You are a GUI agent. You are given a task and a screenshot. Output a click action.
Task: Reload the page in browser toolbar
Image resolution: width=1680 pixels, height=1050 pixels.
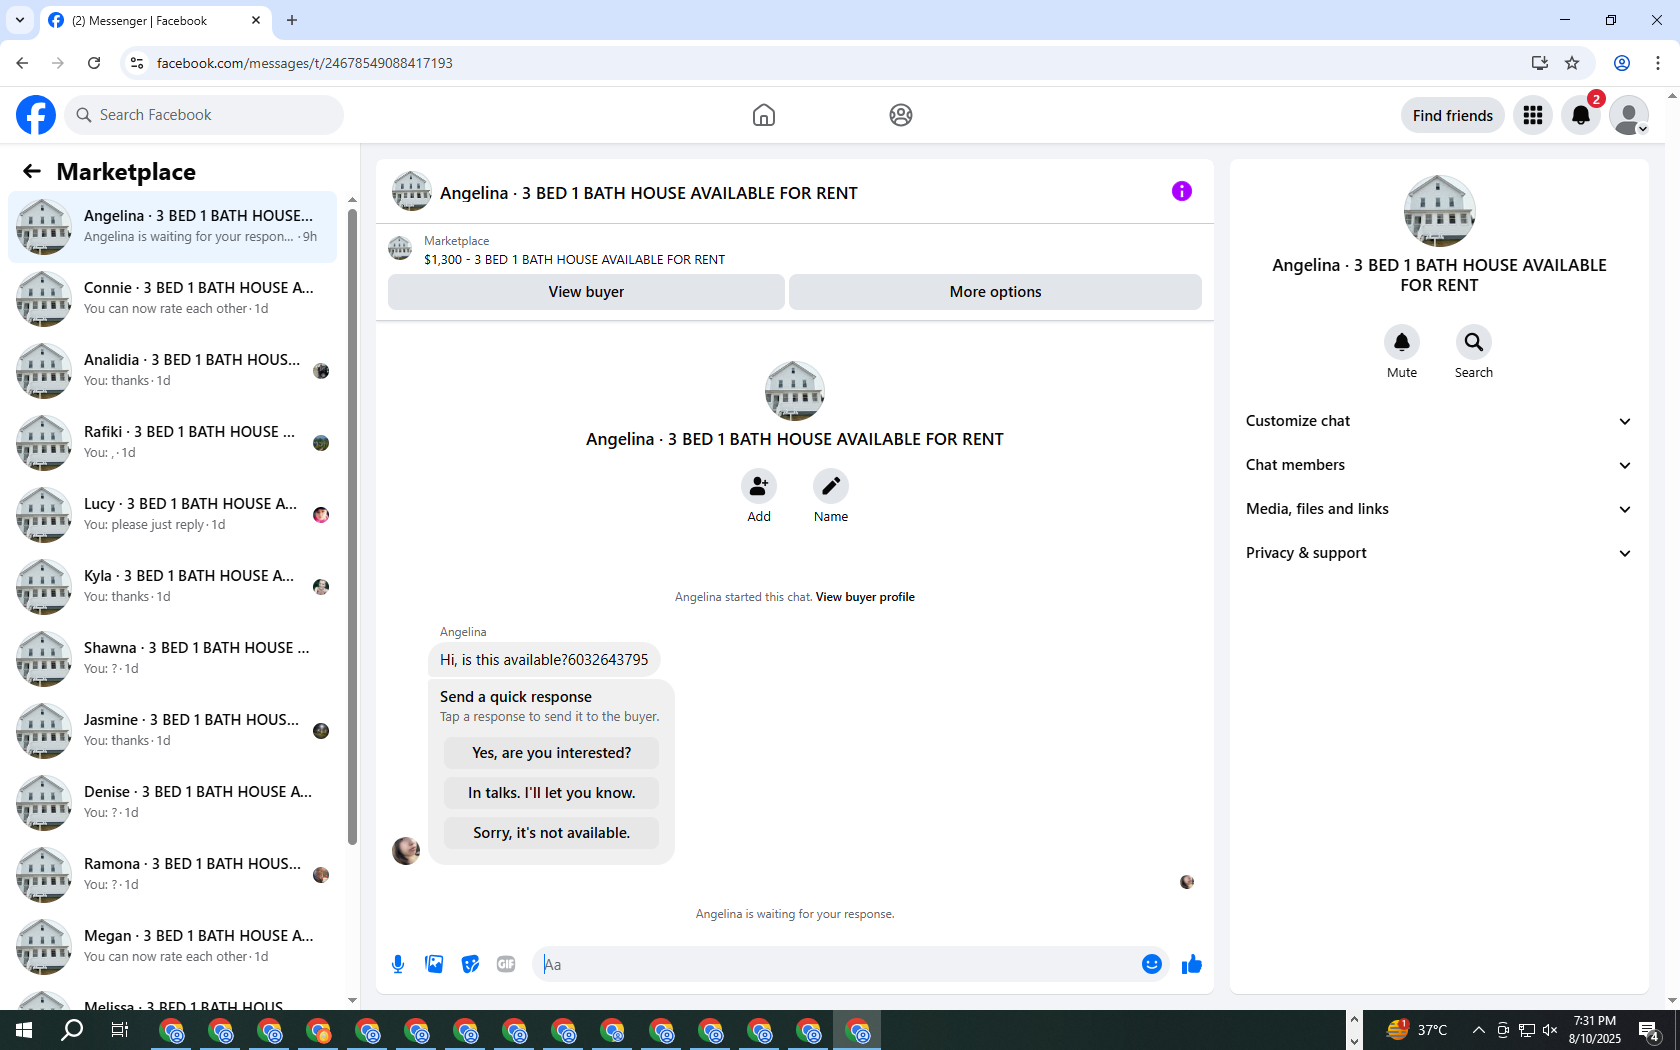point(94,63)
